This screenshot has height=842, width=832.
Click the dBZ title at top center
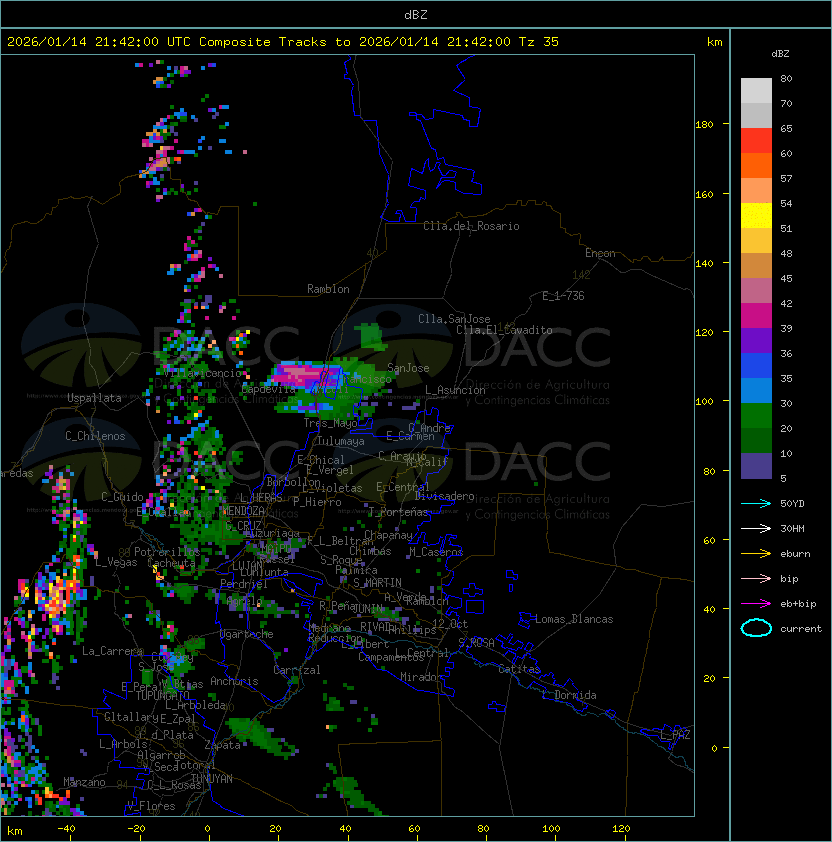point(416,15)
